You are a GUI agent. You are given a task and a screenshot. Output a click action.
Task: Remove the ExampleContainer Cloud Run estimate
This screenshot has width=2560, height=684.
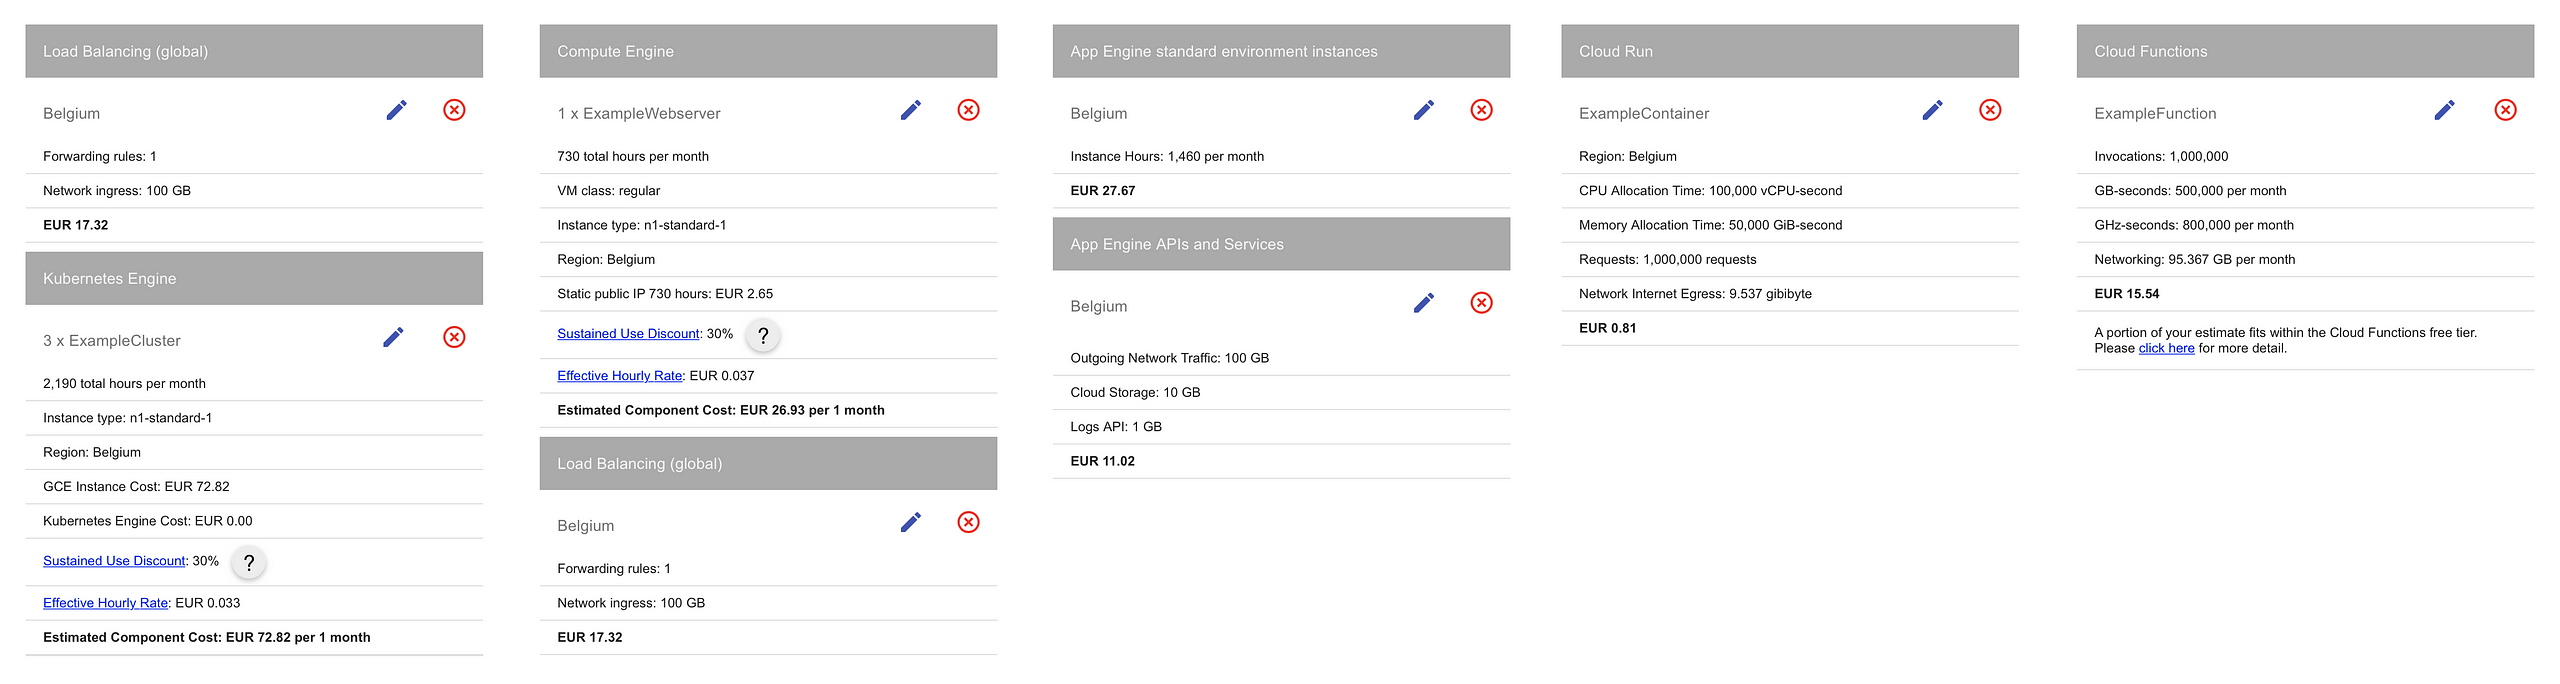tap(1991, 110)
